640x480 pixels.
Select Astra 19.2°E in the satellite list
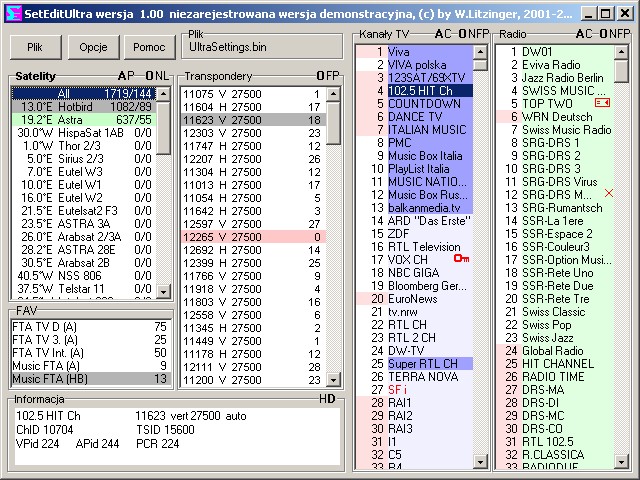tap(82, 119)
